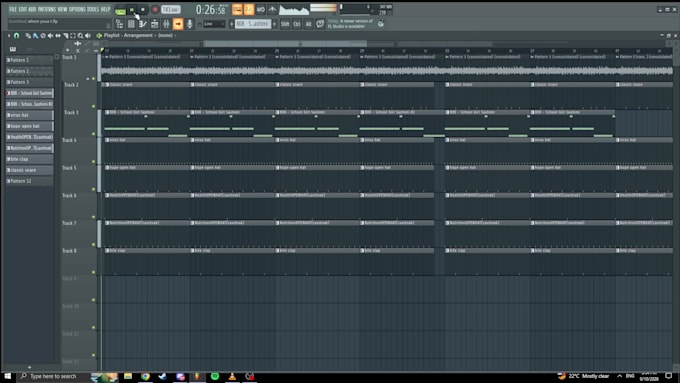Viewport: 680px width, 383px height.
Task: Open the HELP menu
Action: 105,9
